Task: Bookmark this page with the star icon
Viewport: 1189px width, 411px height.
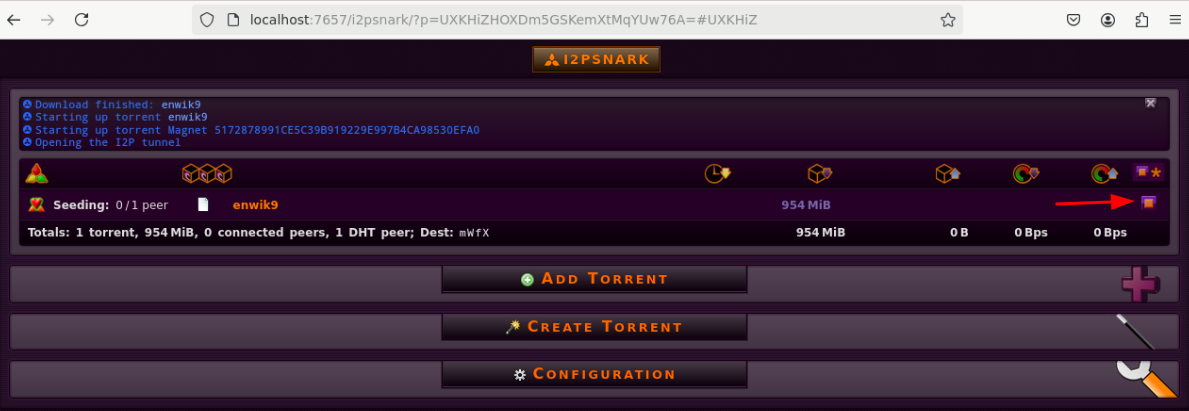Action: click(948, 20)
